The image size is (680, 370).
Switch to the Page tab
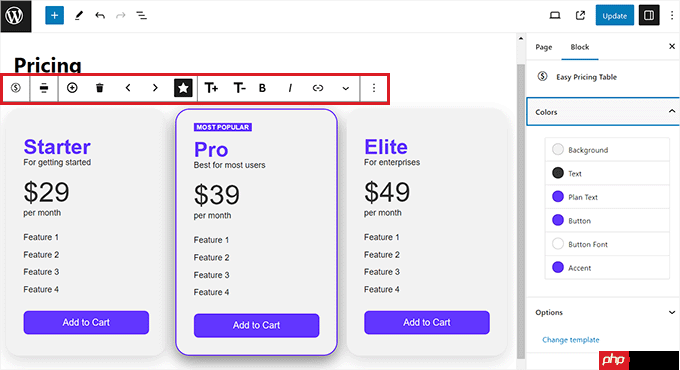(543, 47)
